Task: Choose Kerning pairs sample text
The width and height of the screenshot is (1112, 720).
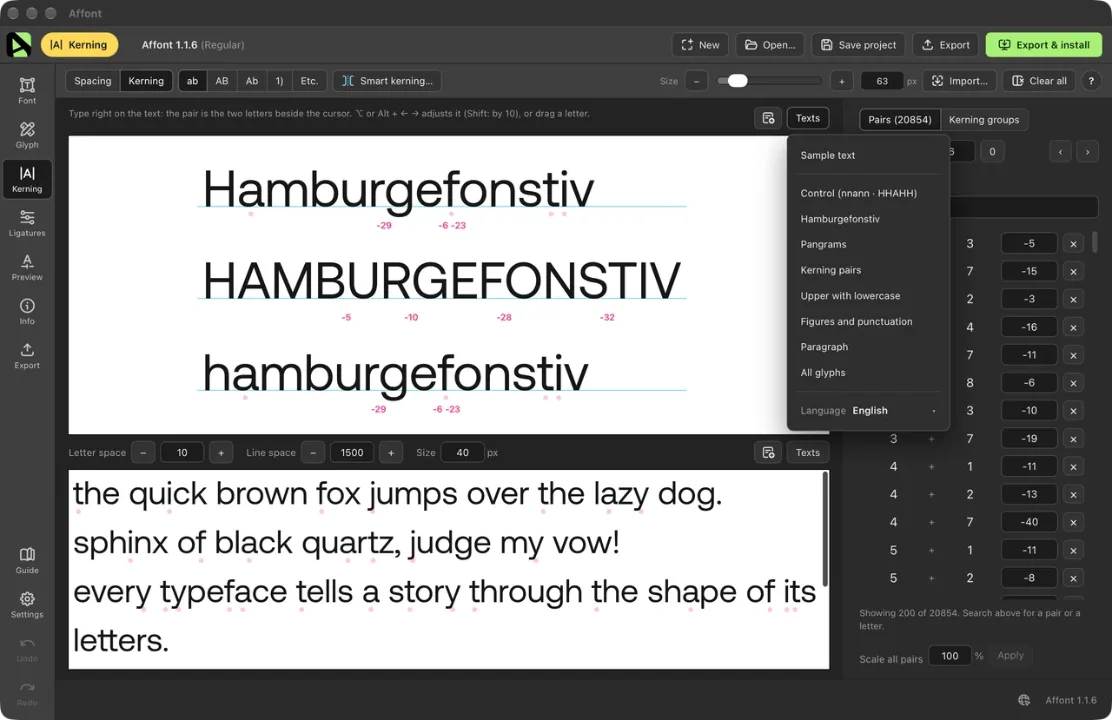Action: [831, 270]
